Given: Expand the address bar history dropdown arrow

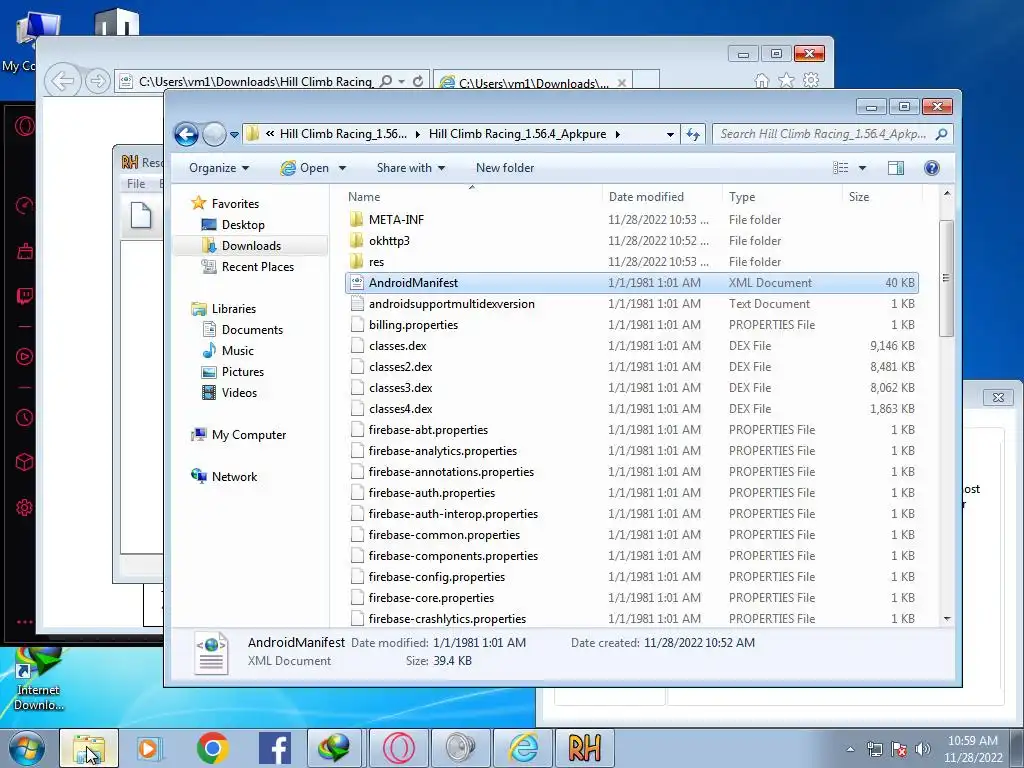Looking at the screenshot, I should [670, 135].
